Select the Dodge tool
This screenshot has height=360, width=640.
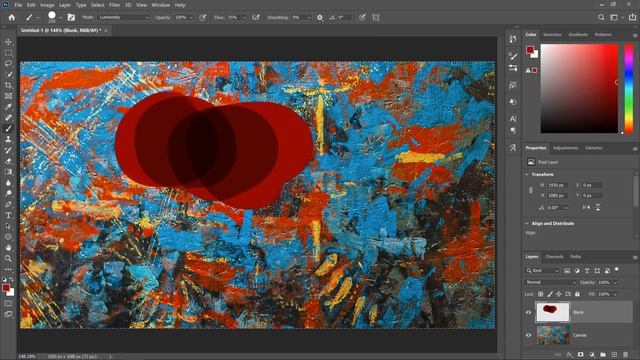coord(8,193)
